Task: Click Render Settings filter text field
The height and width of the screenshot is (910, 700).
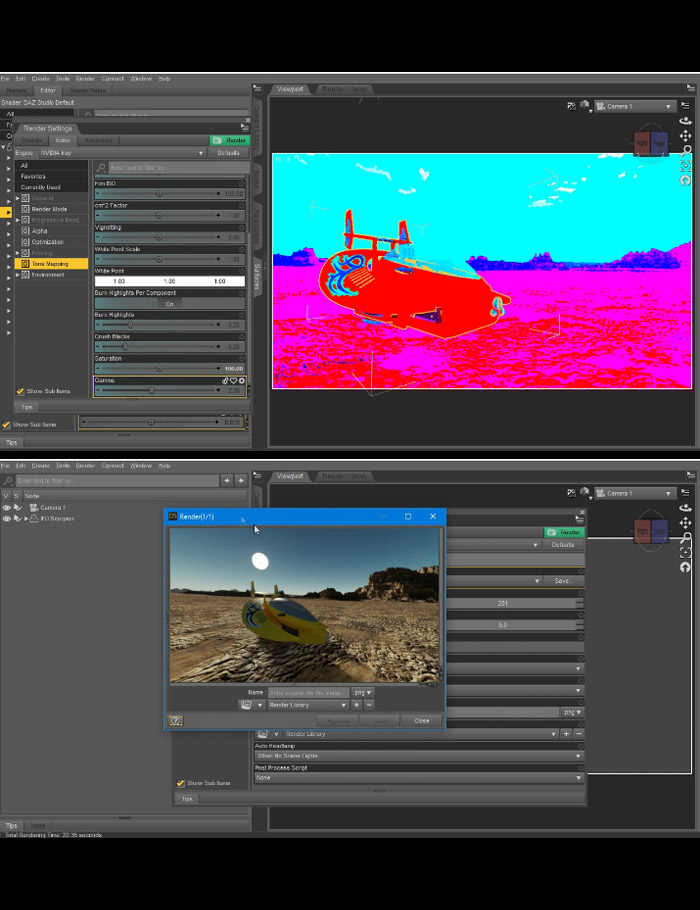Action: pyautogui.click(x=179, y=168)
